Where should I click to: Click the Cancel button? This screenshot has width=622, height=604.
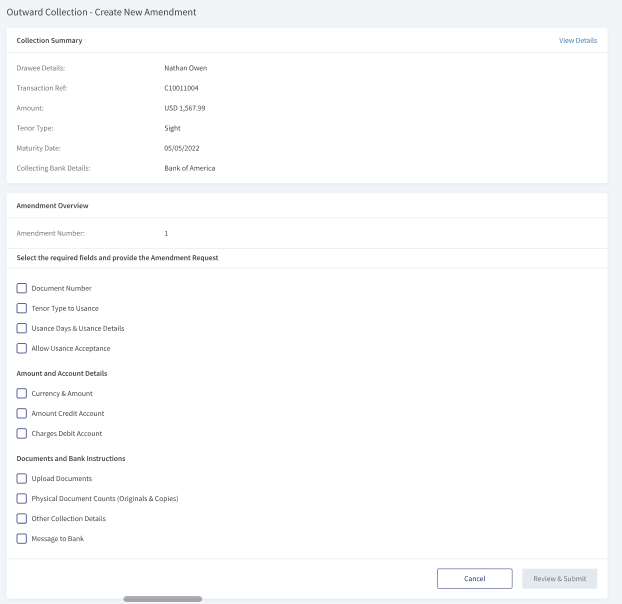click(x=474, y=579)
